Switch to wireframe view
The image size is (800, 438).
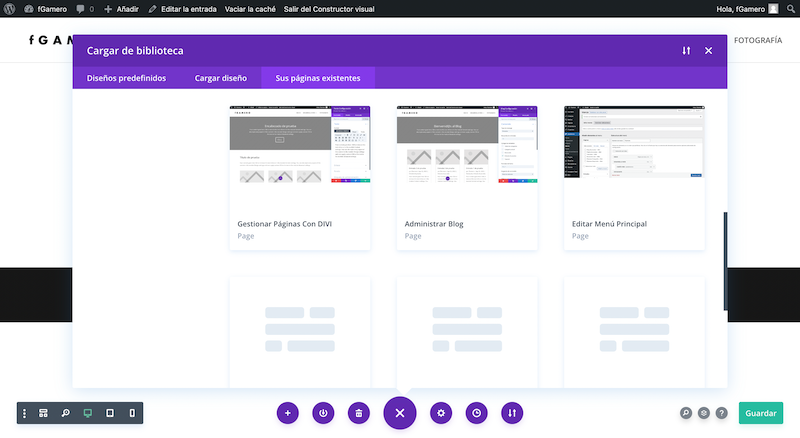[x=43, y=413]
